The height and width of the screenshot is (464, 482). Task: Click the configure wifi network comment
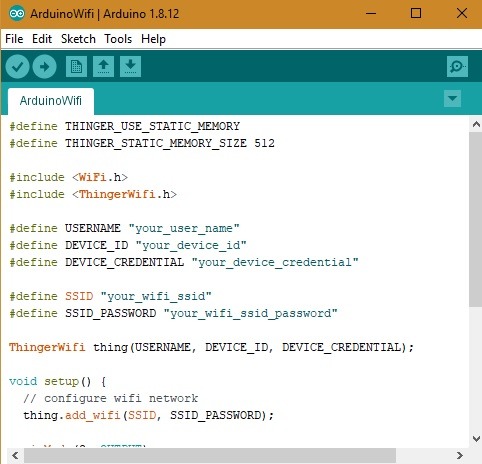point(111,398)
